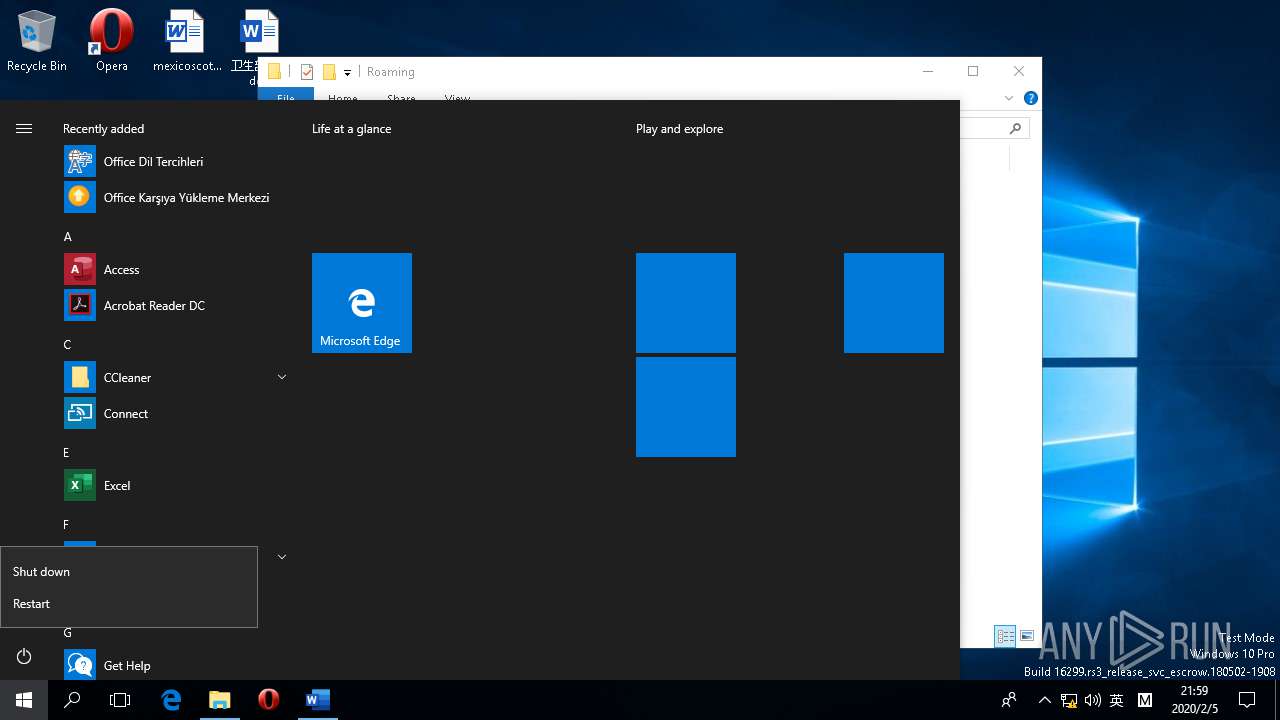Expand the folder chevron under F
The width and height of the screenshot is (1280, 720).
point(282,557)
